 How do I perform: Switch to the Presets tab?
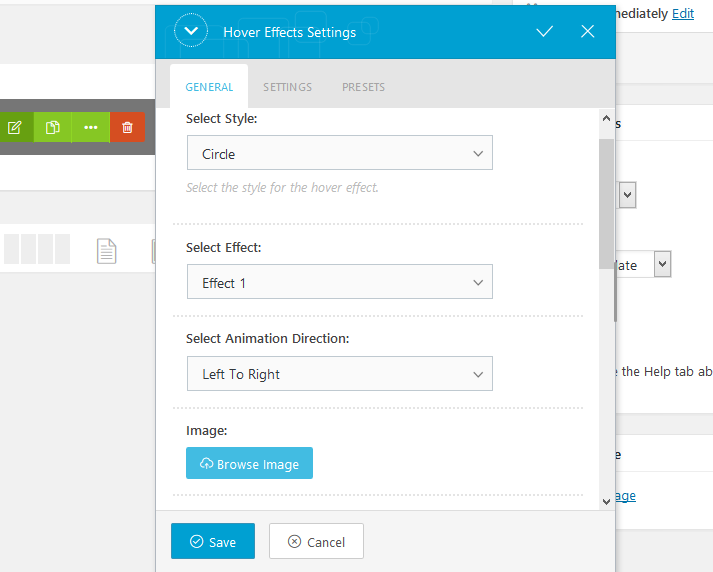coord(363,87)
